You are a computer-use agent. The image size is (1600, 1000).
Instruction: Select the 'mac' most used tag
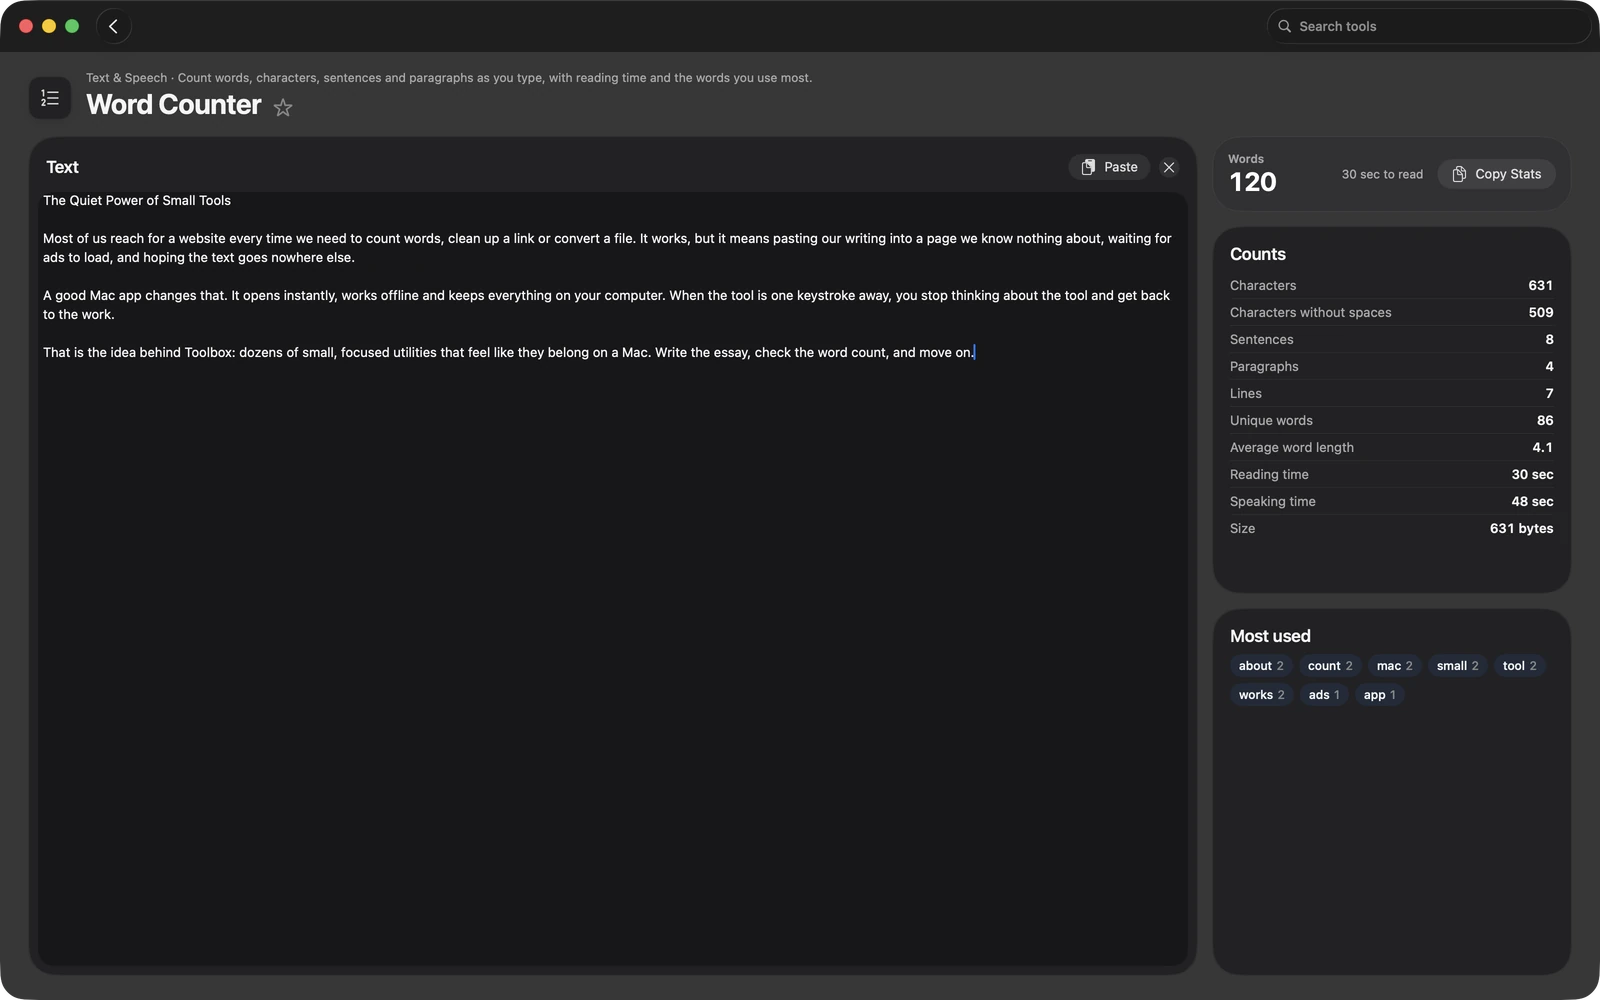[1395, 666]
